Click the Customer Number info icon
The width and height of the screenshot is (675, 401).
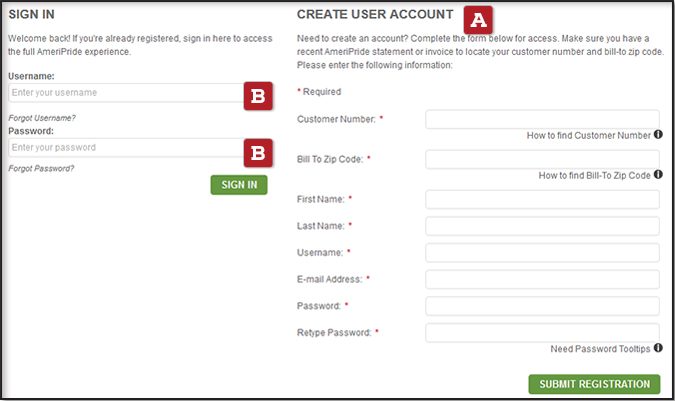(658, 134)
